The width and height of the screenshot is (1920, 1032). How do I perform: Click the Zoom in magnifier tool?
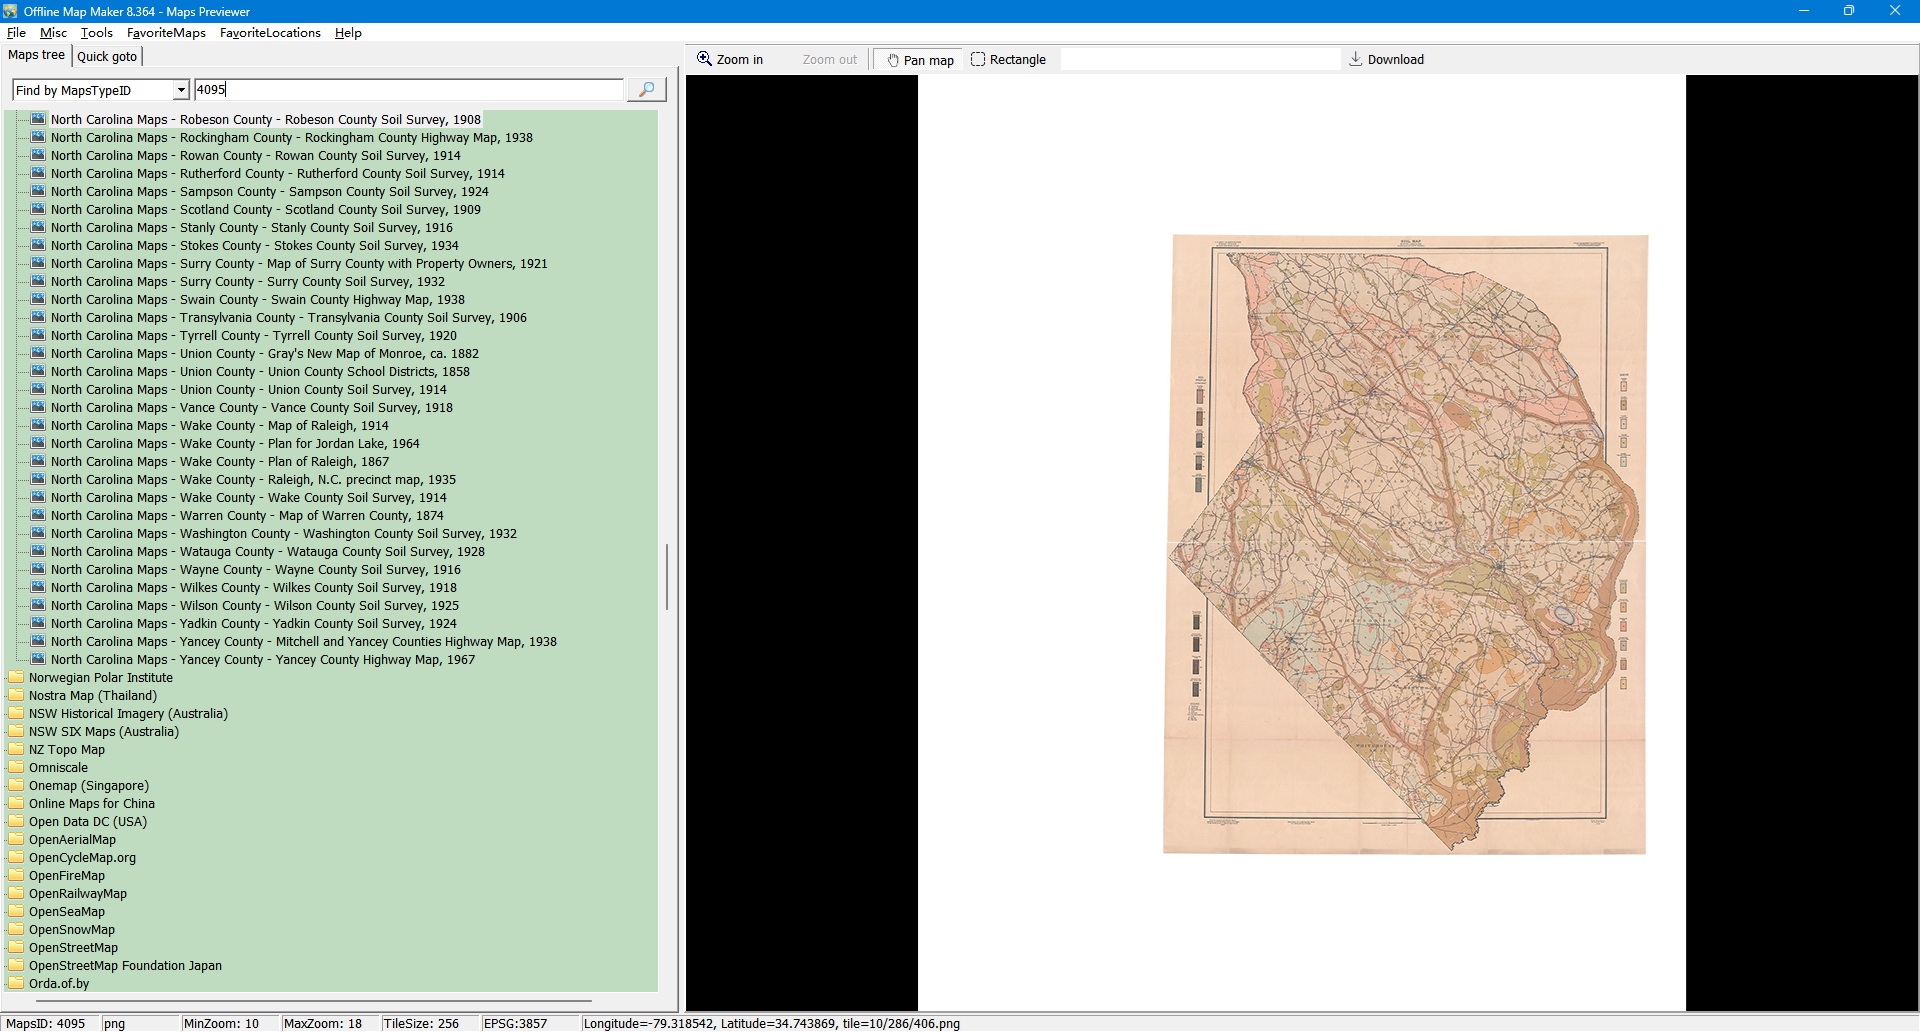(x=730, y=60)
